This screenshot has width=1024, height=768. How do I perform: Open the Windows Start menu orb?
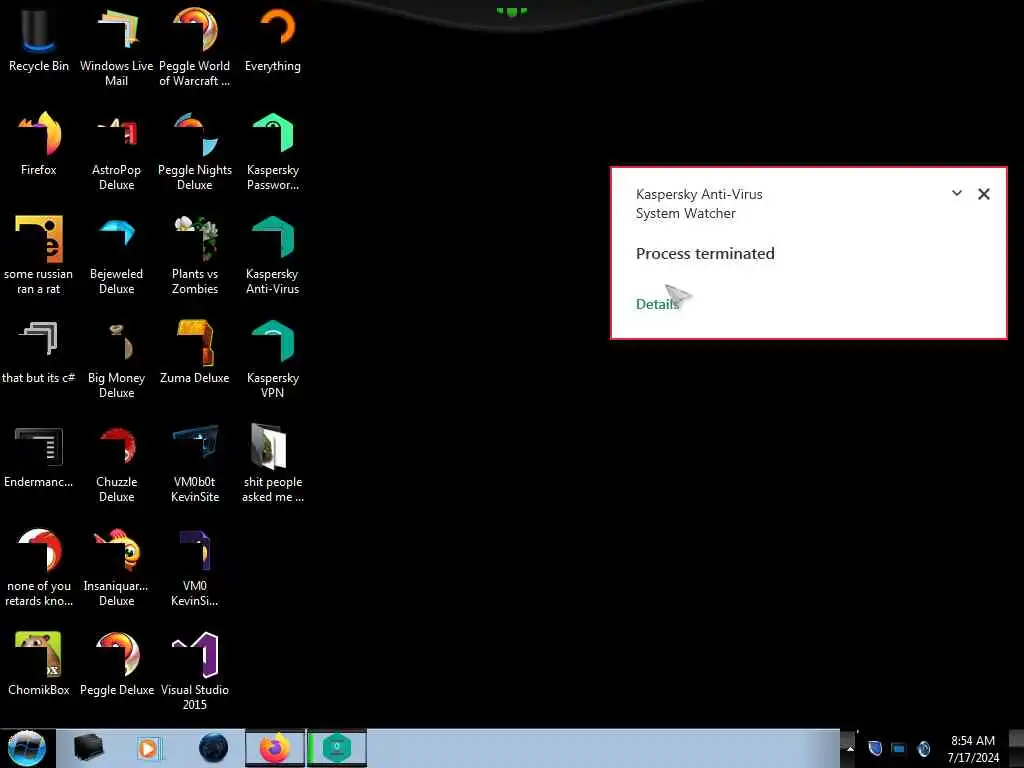tap(27, 748)
